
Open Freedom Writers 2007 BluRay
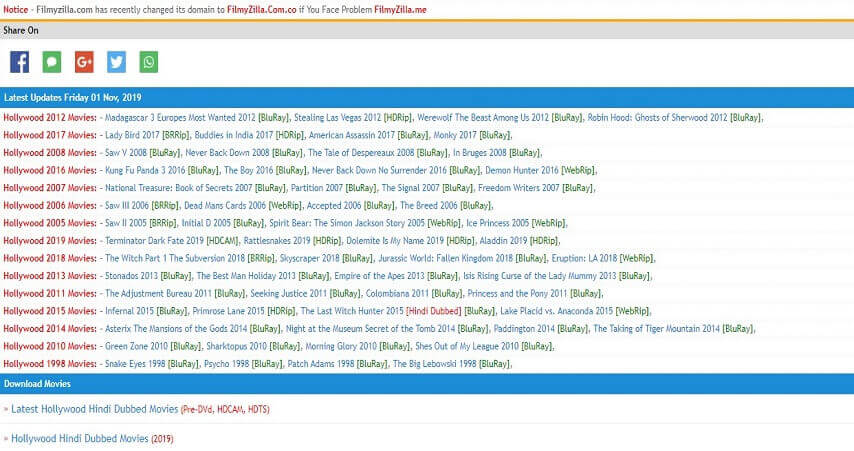click(x=535, y=188)
